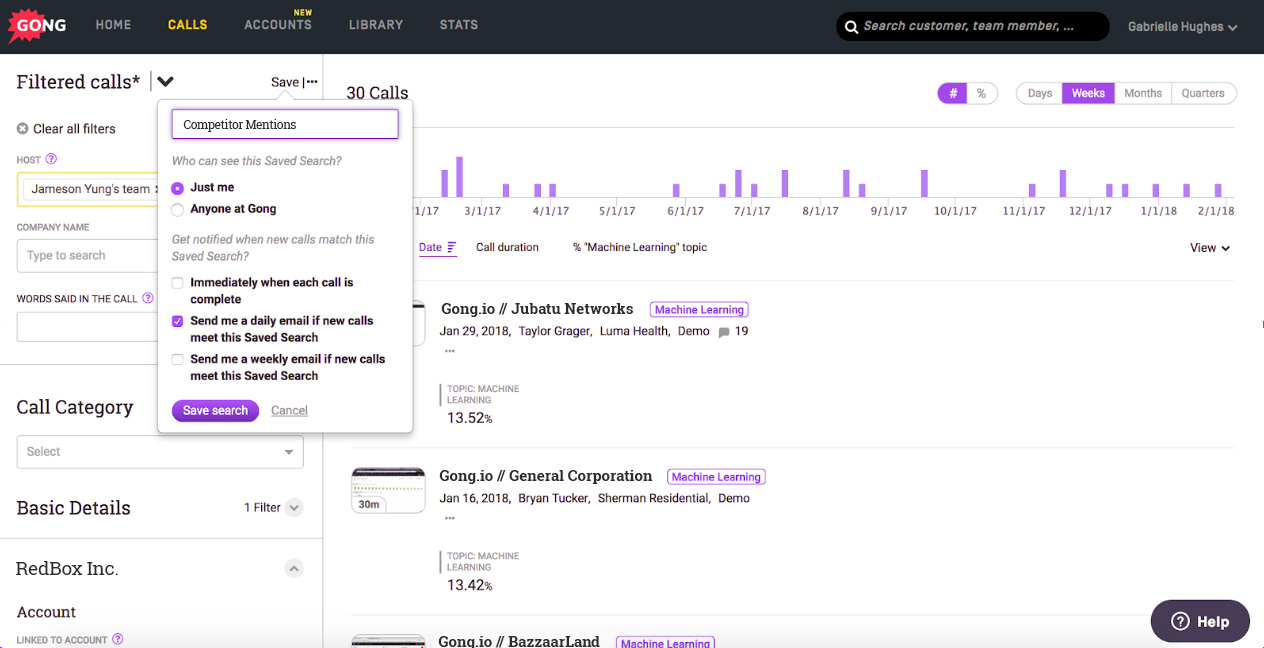Screen dimensions: 1264x648
Task: Uncheck the daily email notification checkbox
Action: pyautogui.click(x=177, y=320)
